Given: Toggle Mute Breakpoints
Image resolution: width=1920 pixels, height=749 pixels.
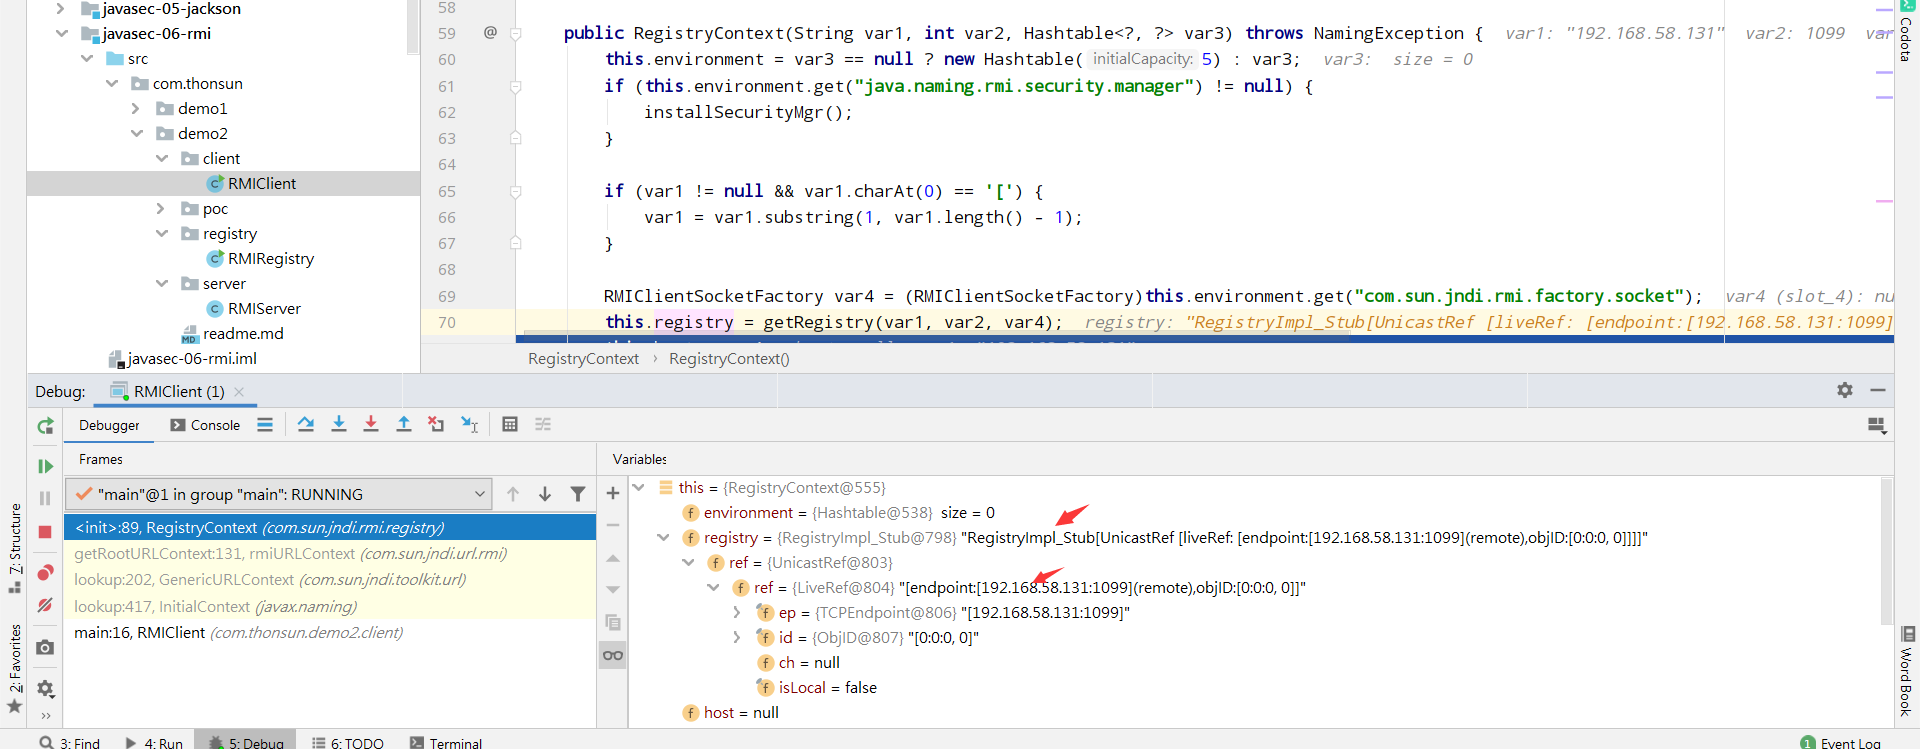Looking at the screenshot, I should (45, 605).
